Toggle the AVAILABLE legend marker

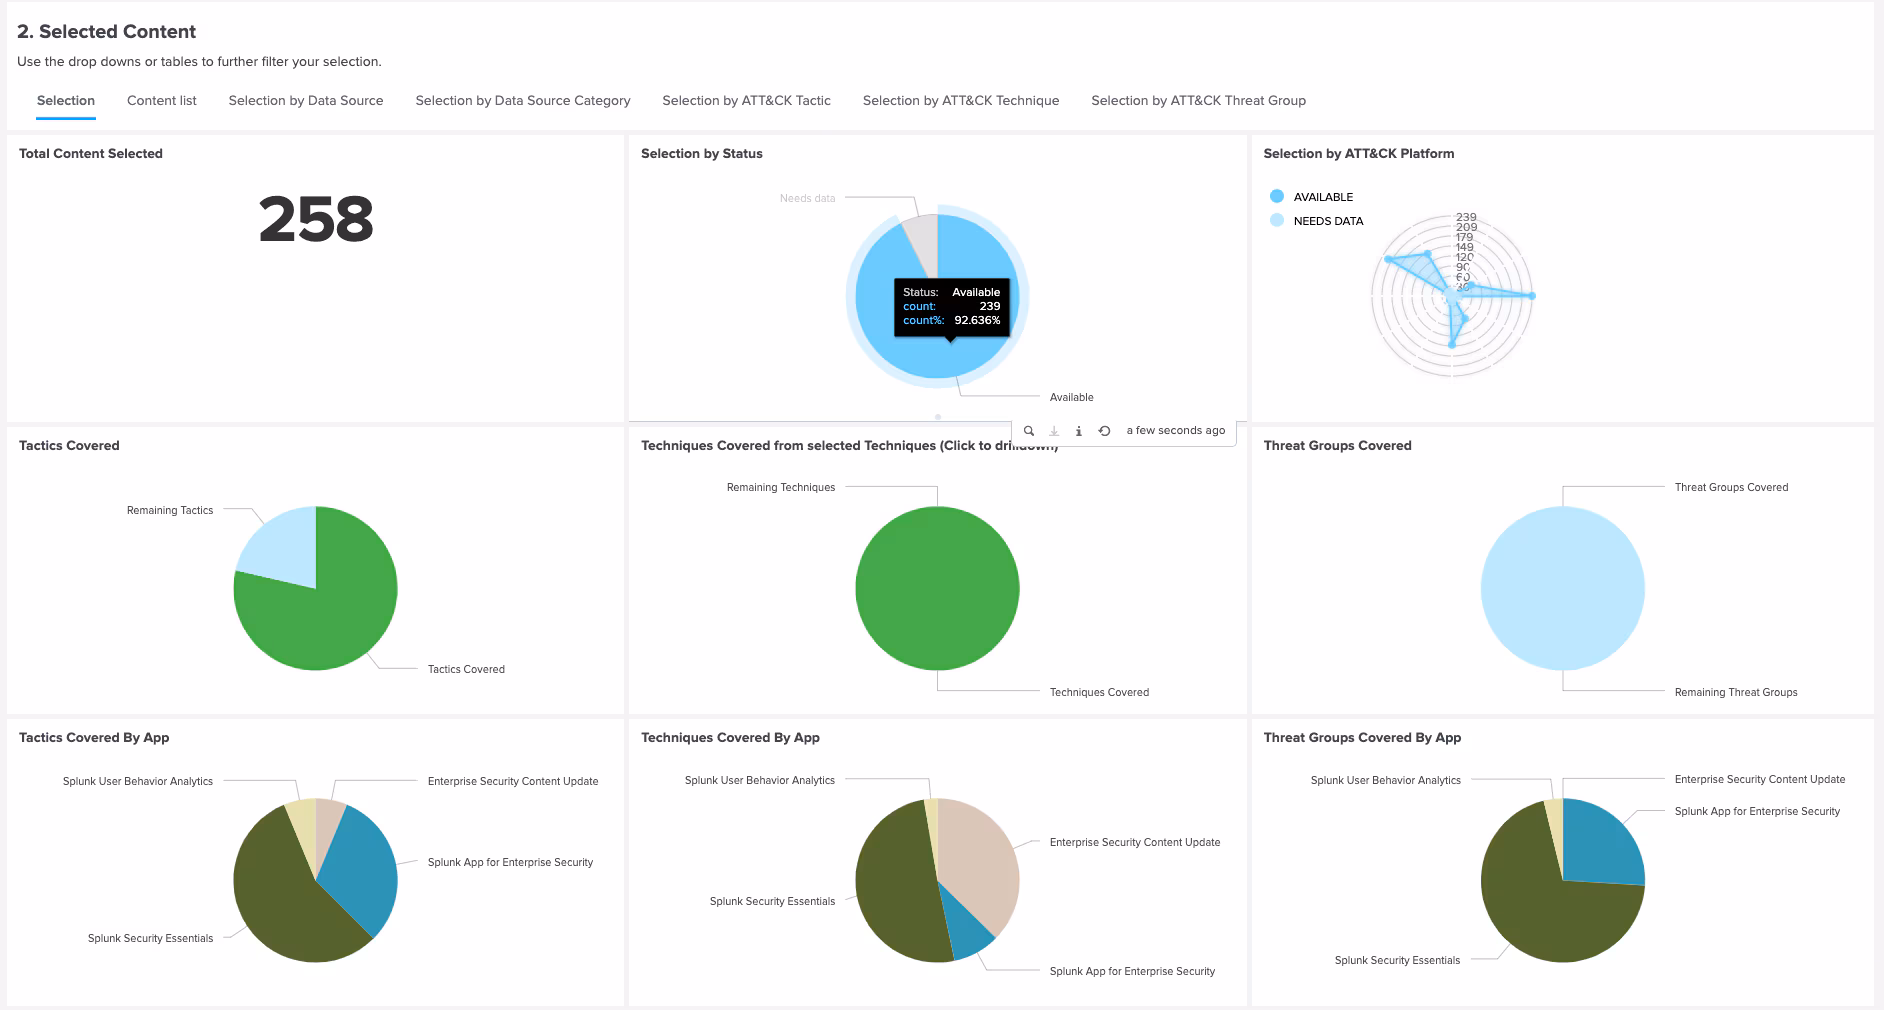pos(1277,197)
